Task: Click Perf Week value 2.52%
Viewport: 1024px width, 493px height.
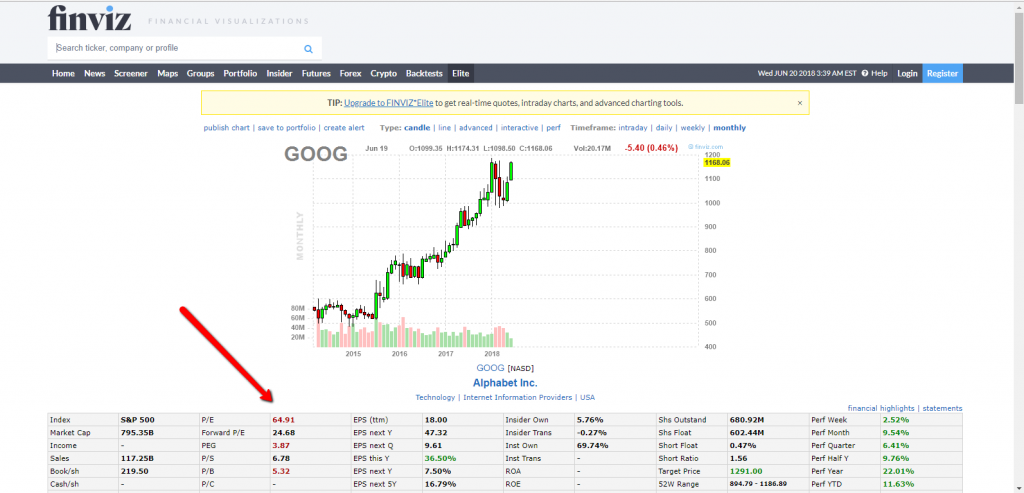Action: point(895,420)
